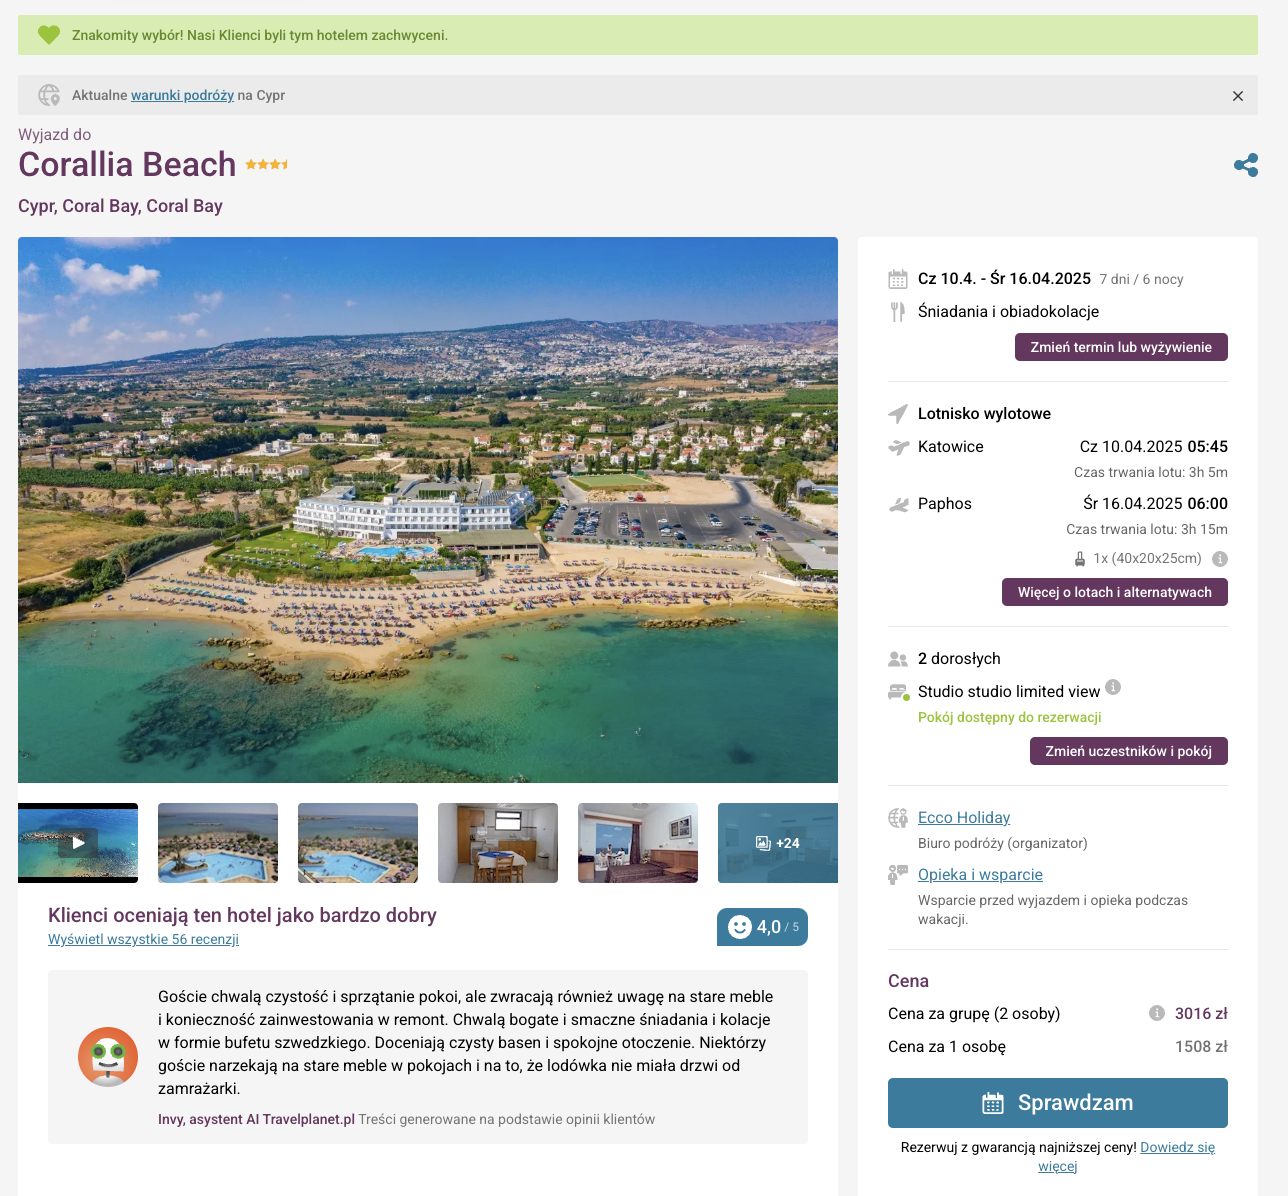The height and width of the screenshot is (1196, 1288).
Task: Click the '3016 zł' group price
Action: tap(1201, 1014)
